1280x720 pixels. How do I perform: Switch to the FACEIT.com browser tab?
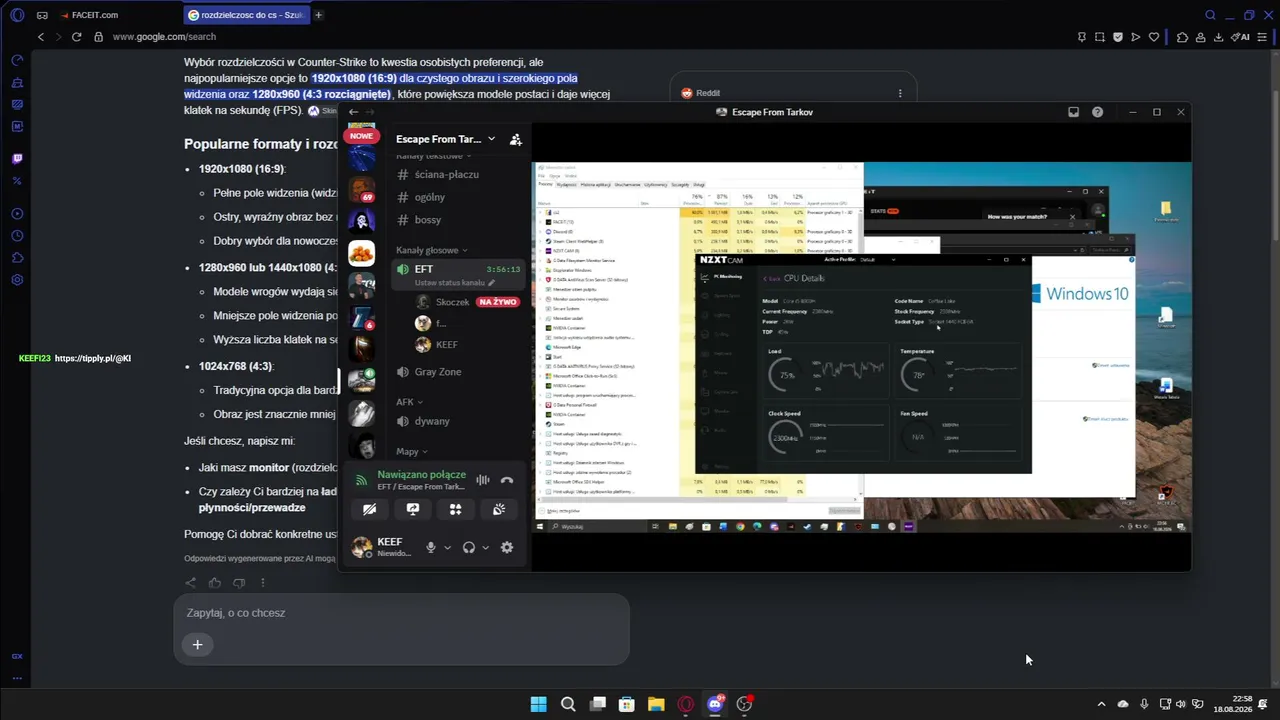pos(115,15)
